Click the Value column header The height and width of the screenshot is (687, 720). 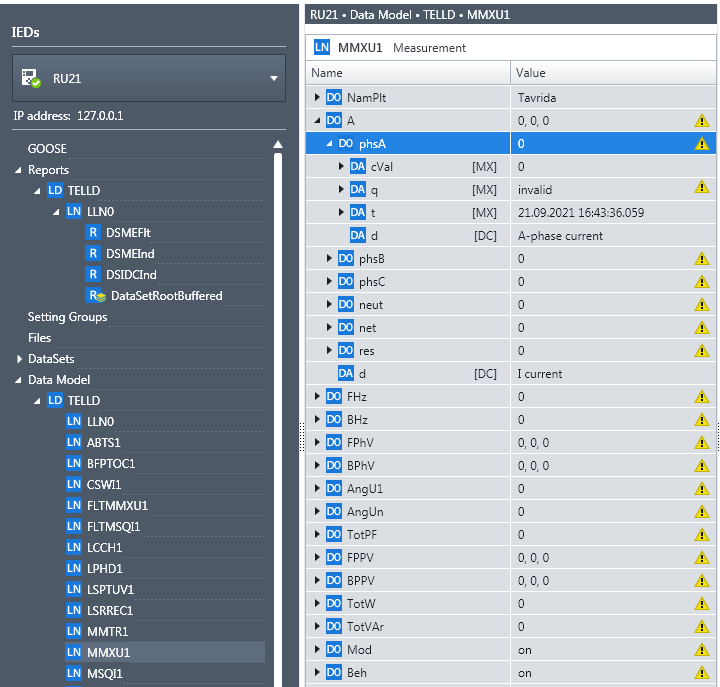[x=530, y=73]
